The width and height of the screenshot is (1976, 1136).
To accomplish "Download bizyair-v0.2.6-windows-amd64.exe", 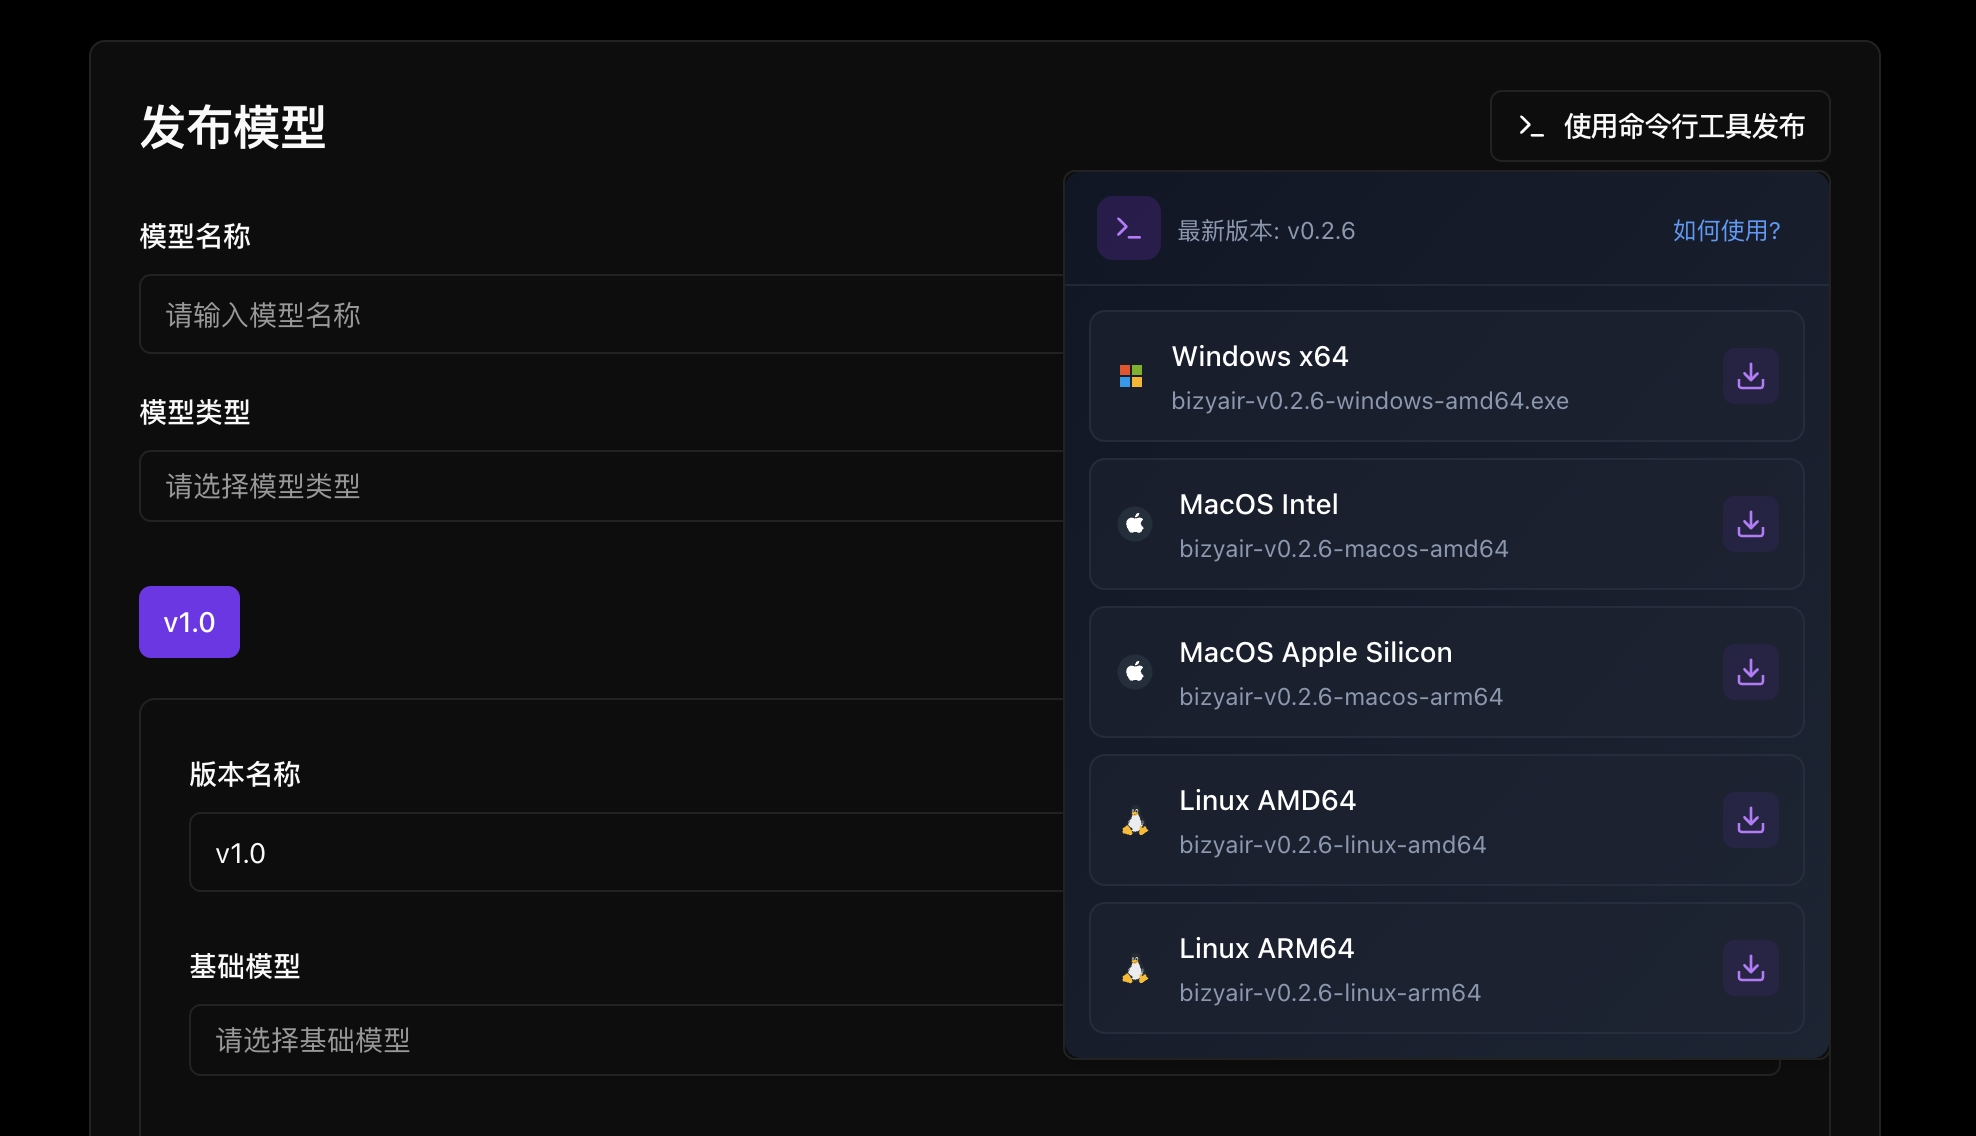I will (1750, 376).
